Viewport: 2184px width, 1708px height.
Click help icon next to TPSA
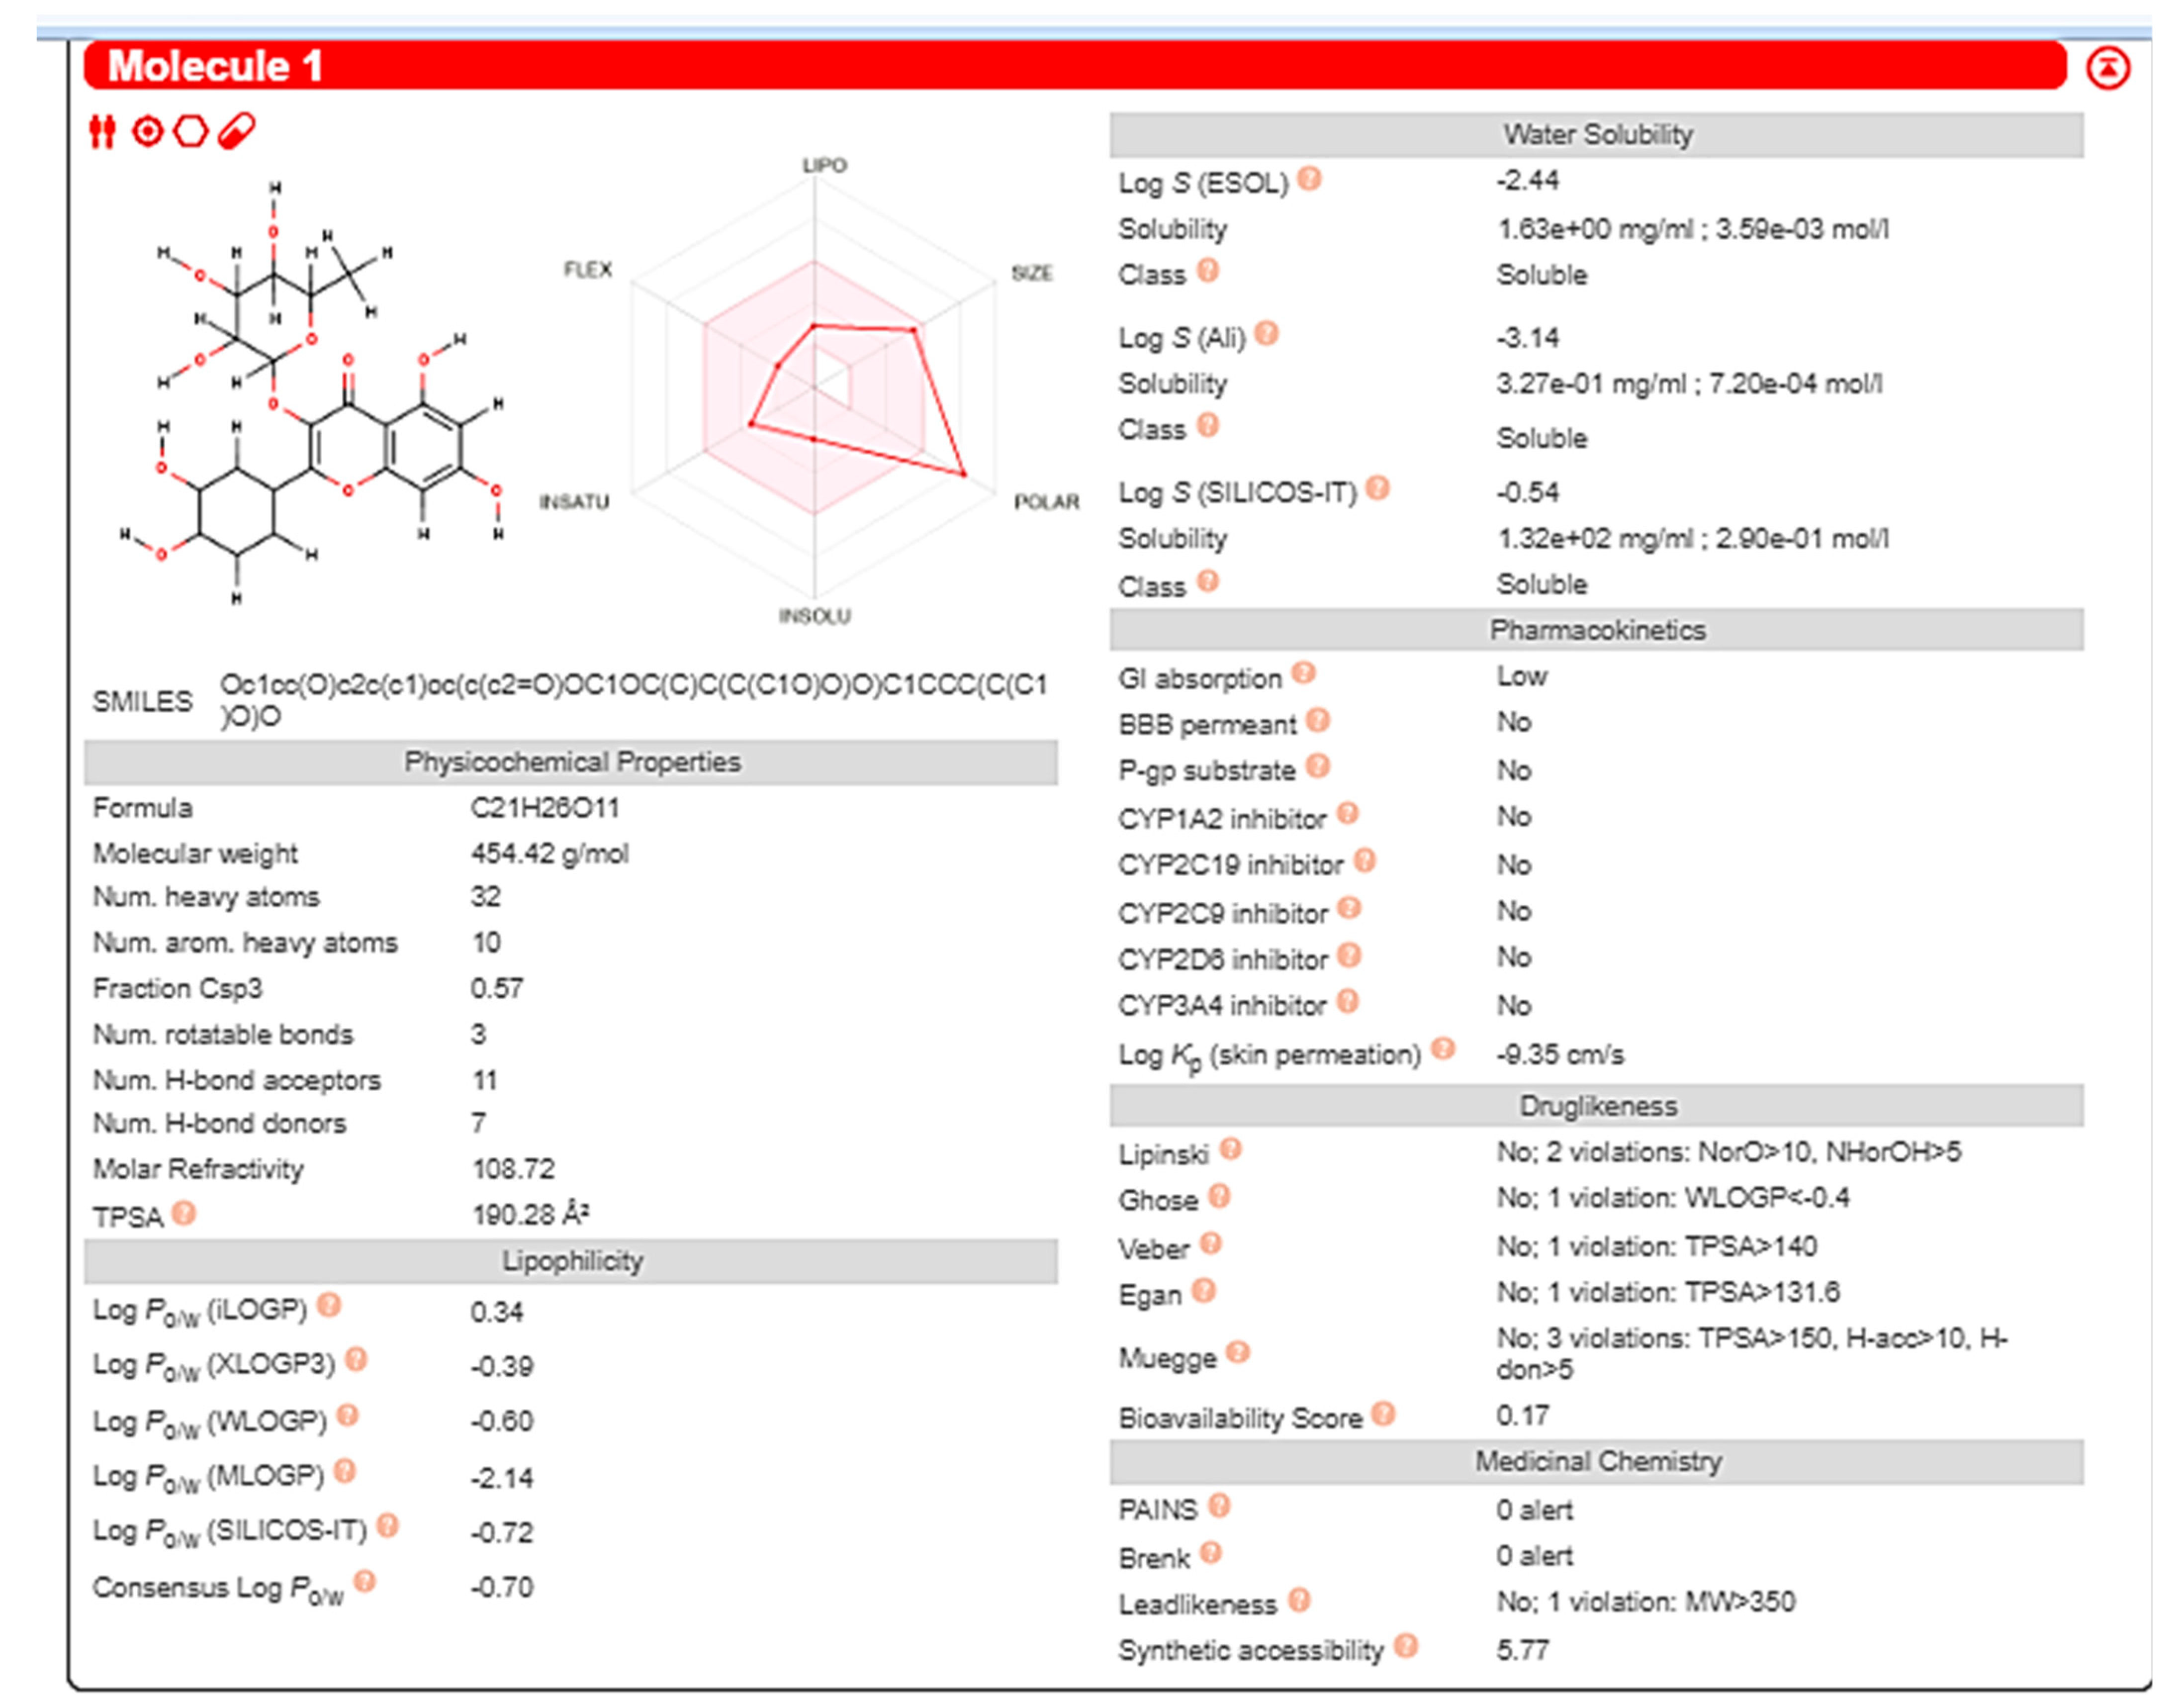click(x=184, y=1213)
